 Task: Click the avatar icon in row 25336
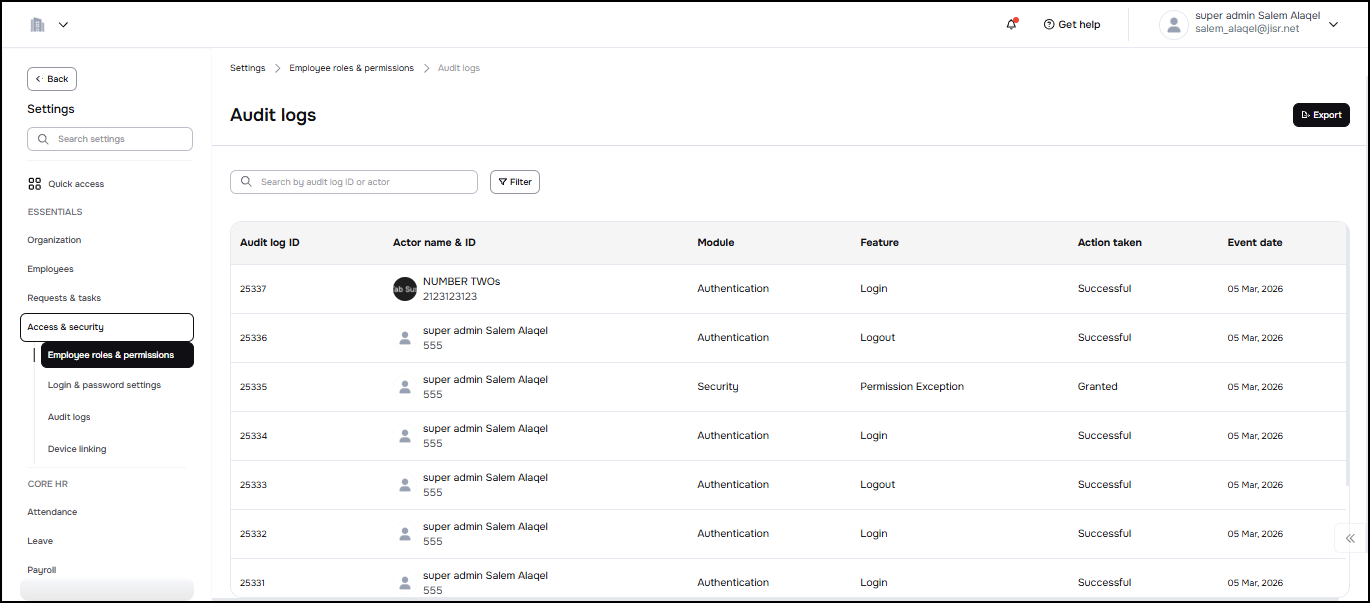coord(404,338)
